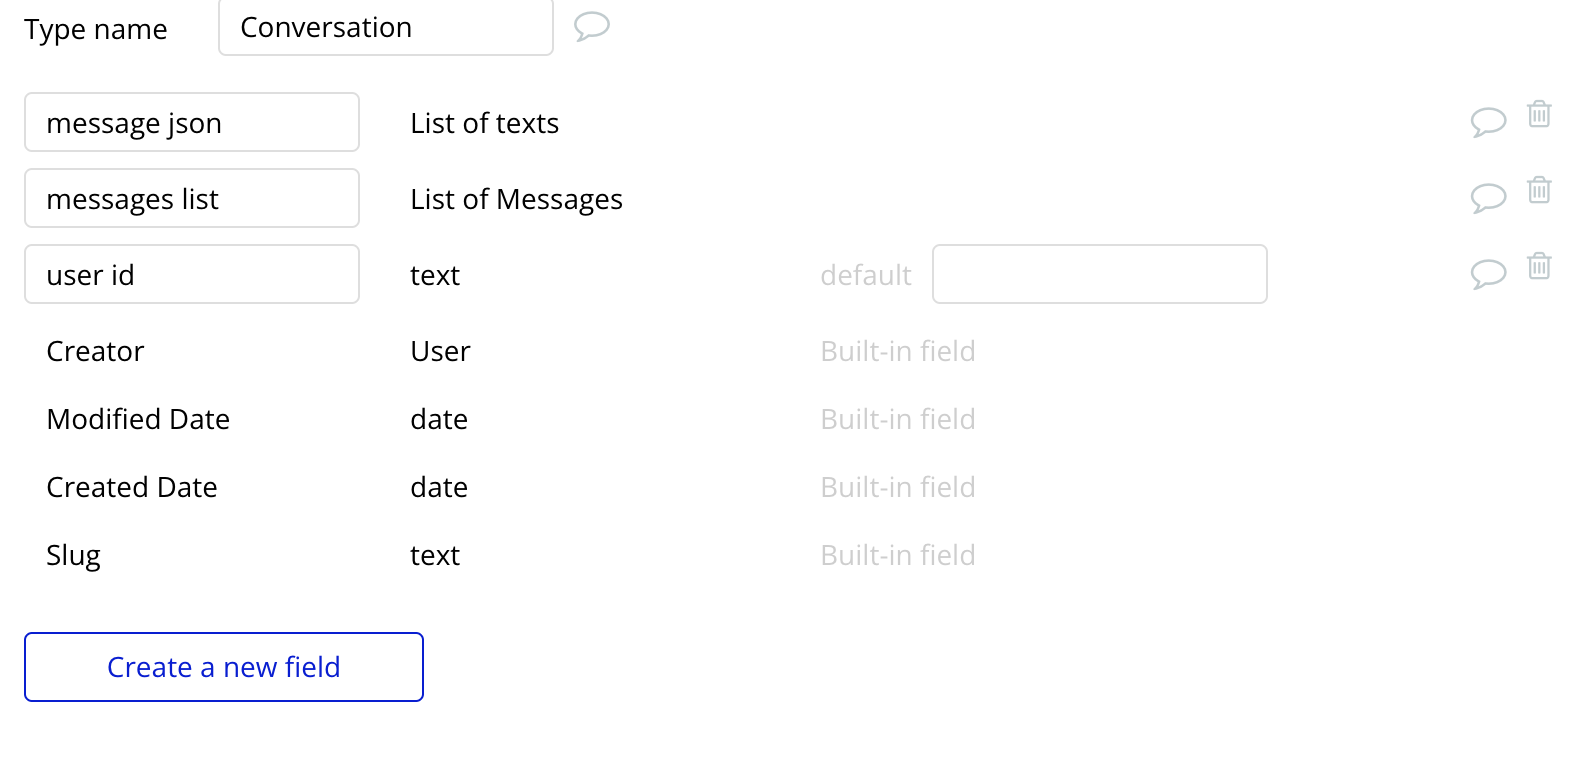This screenshot has width=1590, height=770.
Task: Delete the messages list field
Action: click(1539, 190)
